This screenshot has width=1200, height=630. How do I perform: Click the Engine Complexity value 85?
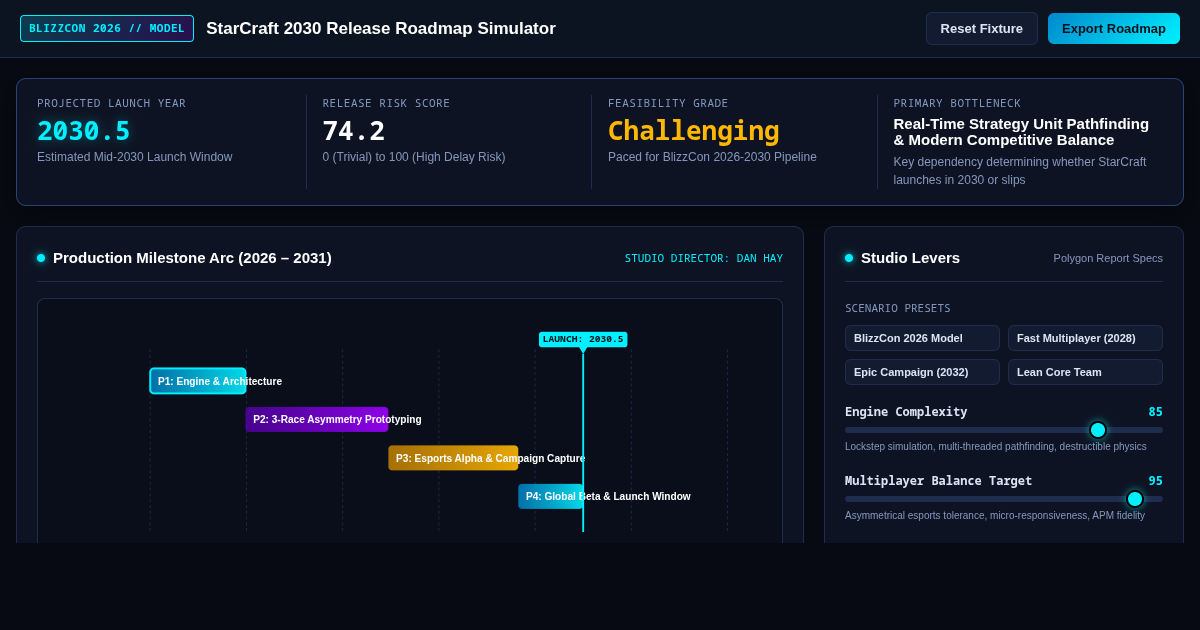click(1155, 412)
